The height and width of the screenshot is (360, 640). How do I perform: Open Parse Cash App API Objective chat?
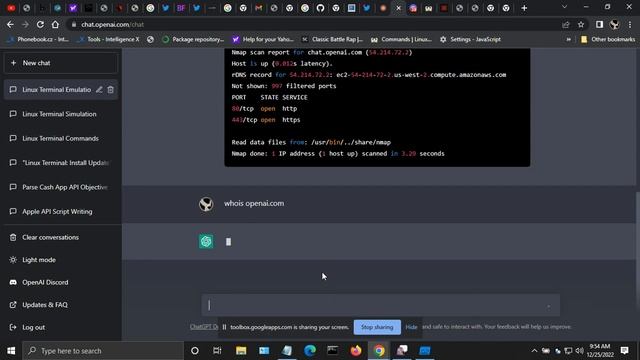(x=61, y=187)
